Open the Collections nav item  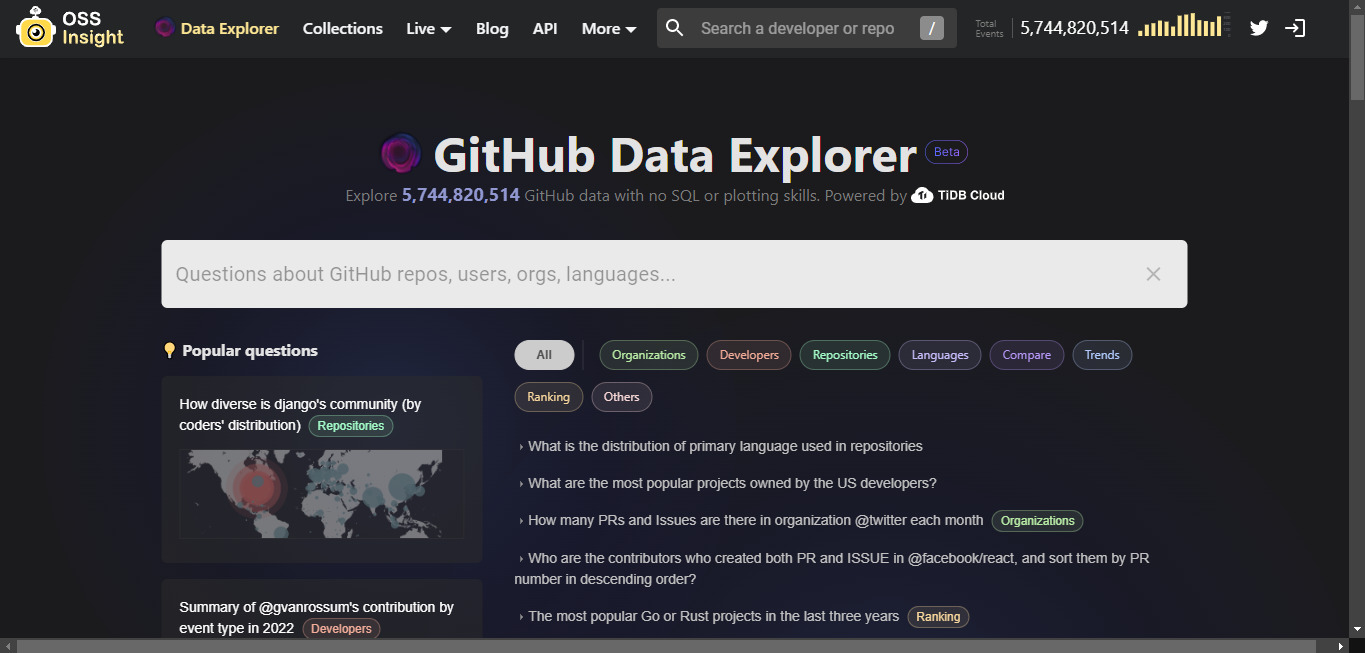click(x=343, y=28)
